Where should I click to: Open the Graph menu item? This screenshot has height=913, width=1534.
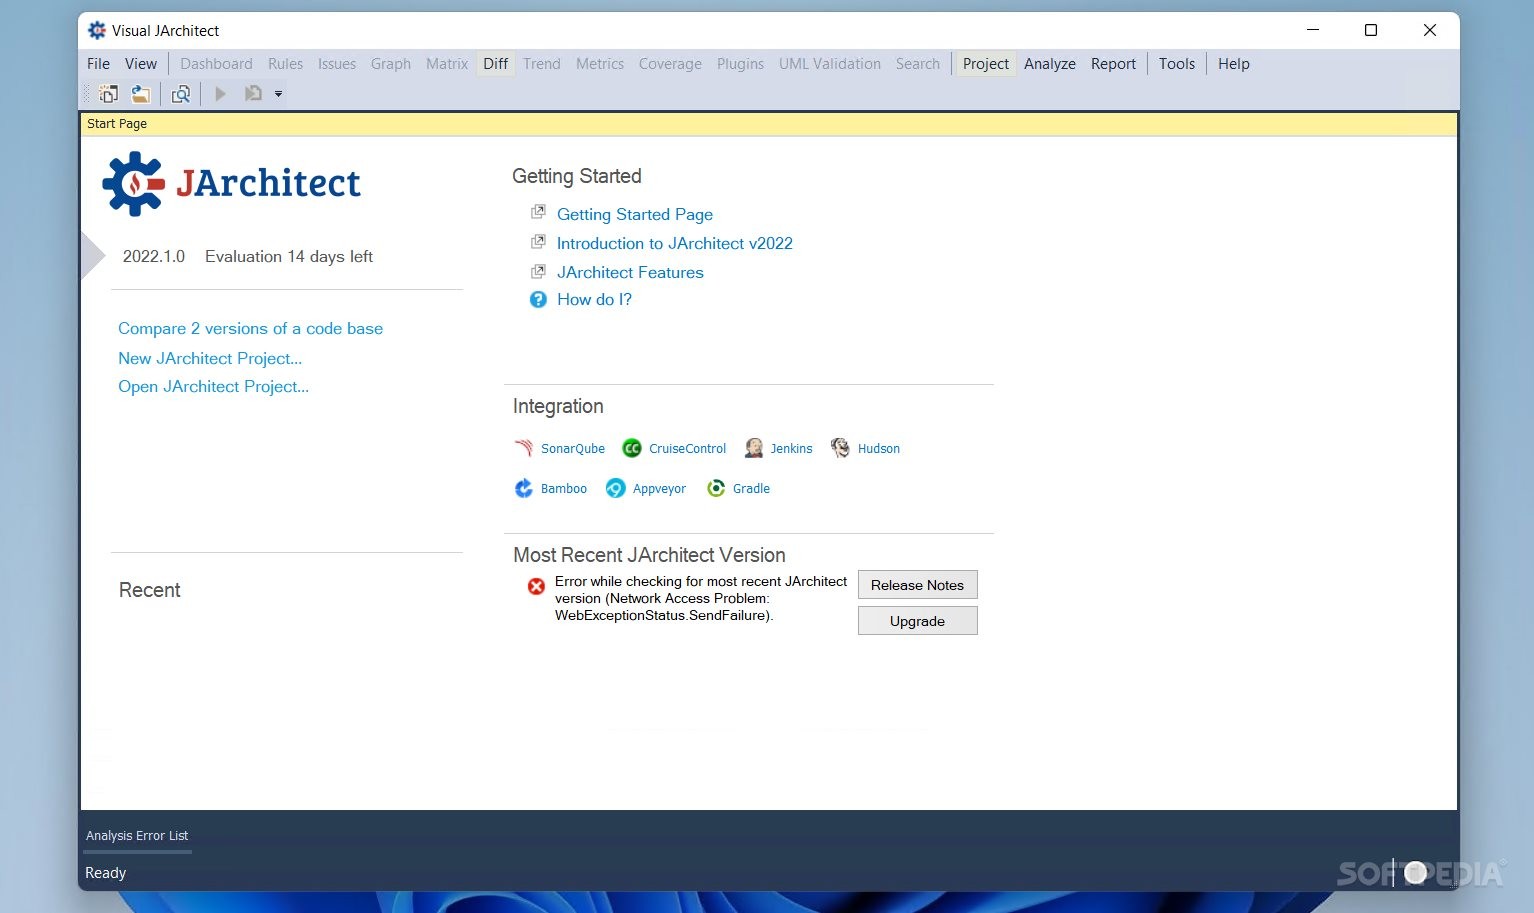tap(391, 64)
